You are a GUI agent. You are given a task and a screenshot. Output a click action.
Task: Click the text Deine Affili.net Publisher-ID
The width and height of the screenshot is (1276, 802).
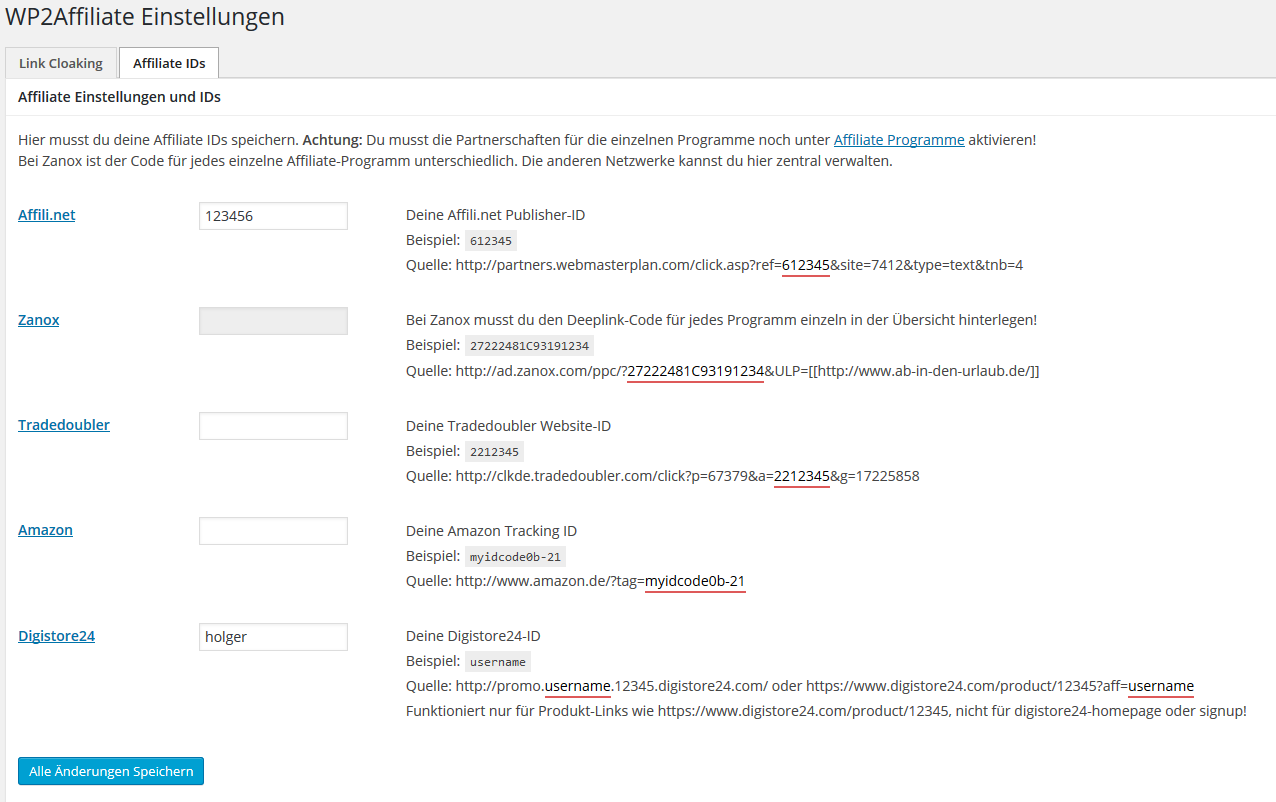coord(495,215)
